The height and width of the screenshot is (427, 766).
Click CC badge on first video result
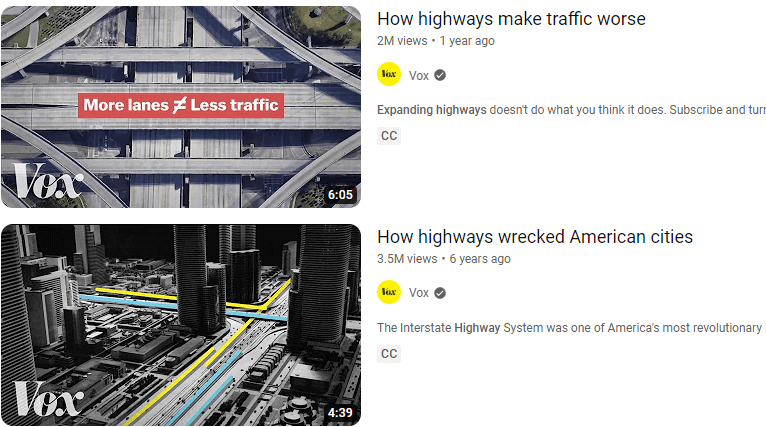(389, 135)
